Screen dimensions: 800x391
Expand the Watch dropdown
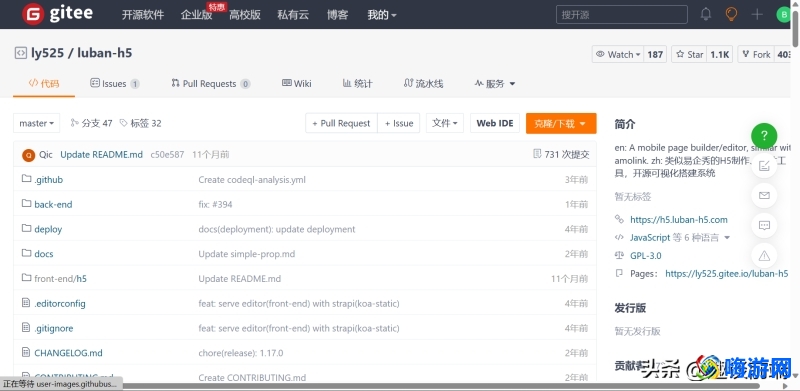[x=618, y=54]
